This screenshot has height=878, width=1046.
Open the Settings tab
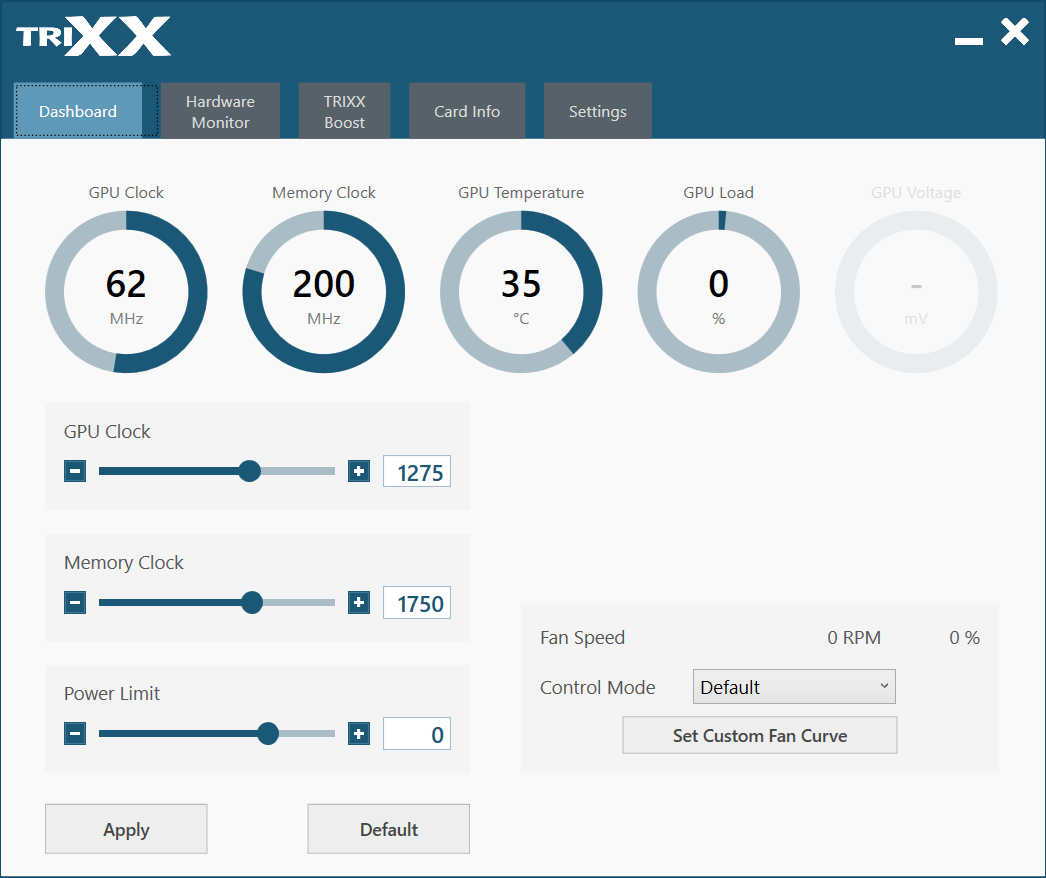click(598, 111)
